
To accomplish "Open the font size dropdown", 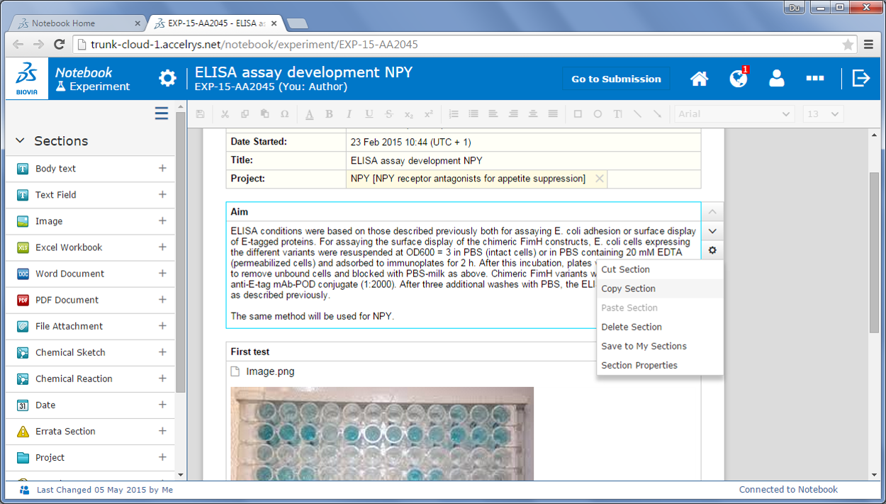I will pyautogui.click(x=823, y=114).
